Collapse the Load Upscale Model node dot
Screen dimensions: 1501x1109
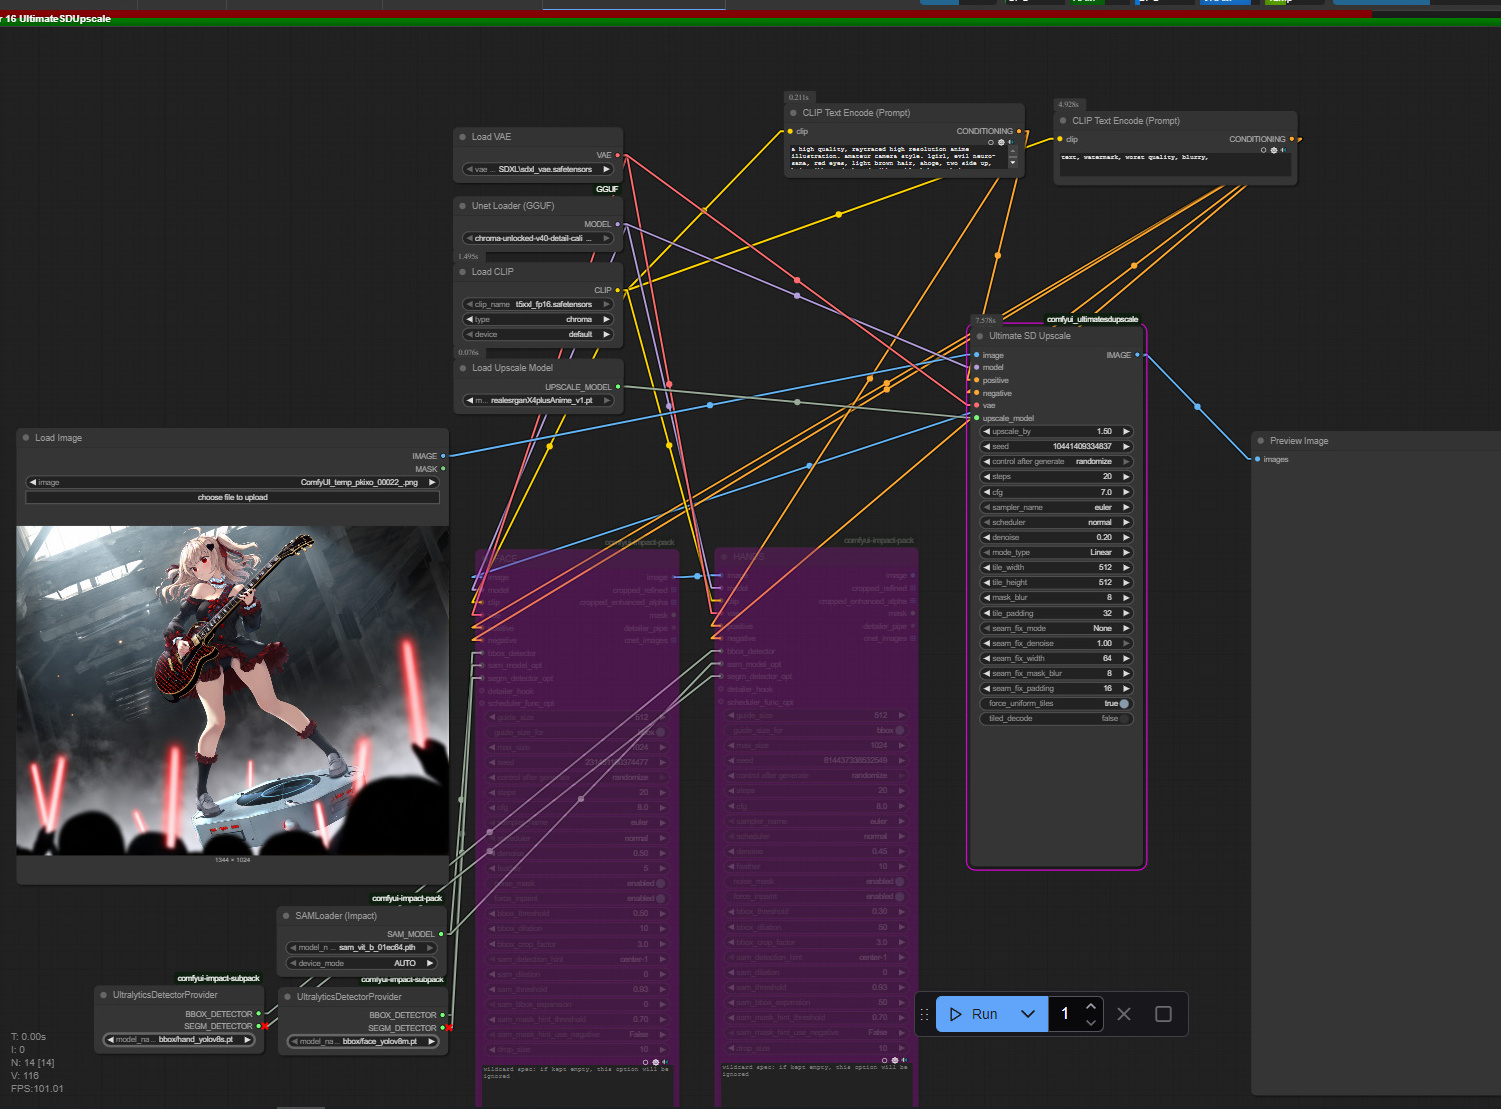463,368
